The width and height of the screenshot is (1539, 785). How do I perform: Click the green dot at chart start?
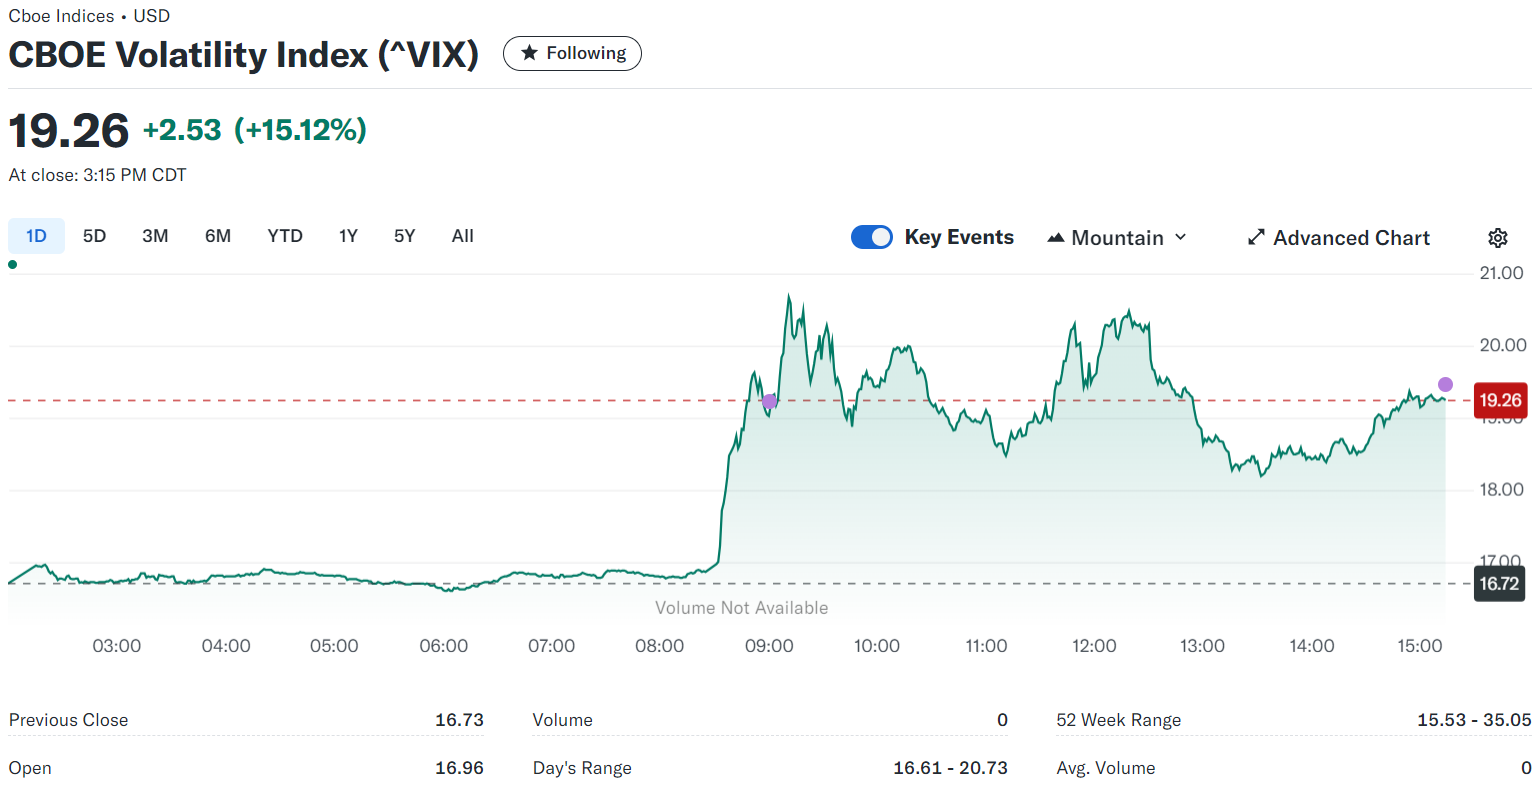(12, 265)
